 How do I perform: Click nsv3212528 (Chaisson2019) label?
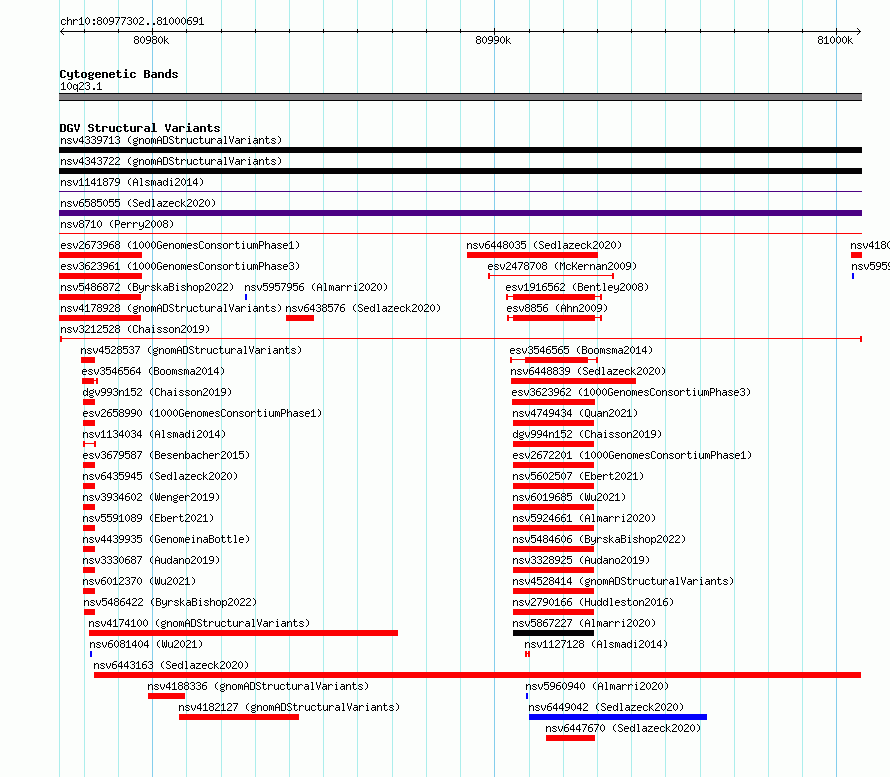coord(135,329)
